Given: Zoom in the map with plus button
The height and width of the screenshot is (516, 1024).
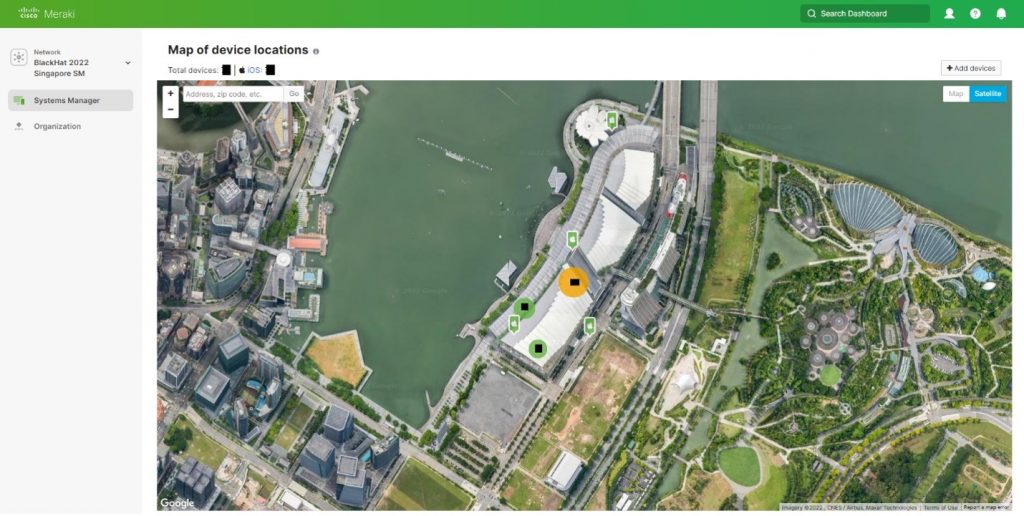Looking at the screenshot, I should pyautogui.click(x=170, y=93).
